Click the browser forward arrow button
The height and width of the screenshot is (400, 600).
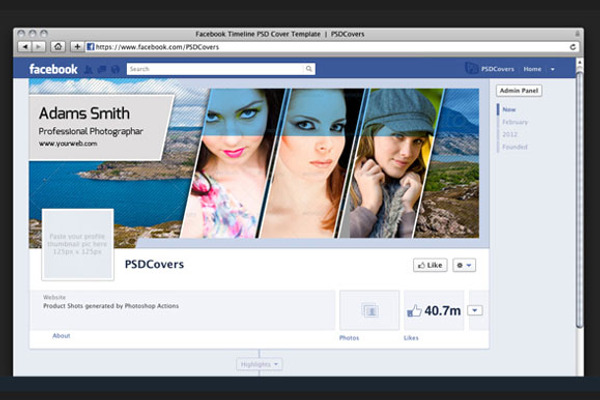39,47
